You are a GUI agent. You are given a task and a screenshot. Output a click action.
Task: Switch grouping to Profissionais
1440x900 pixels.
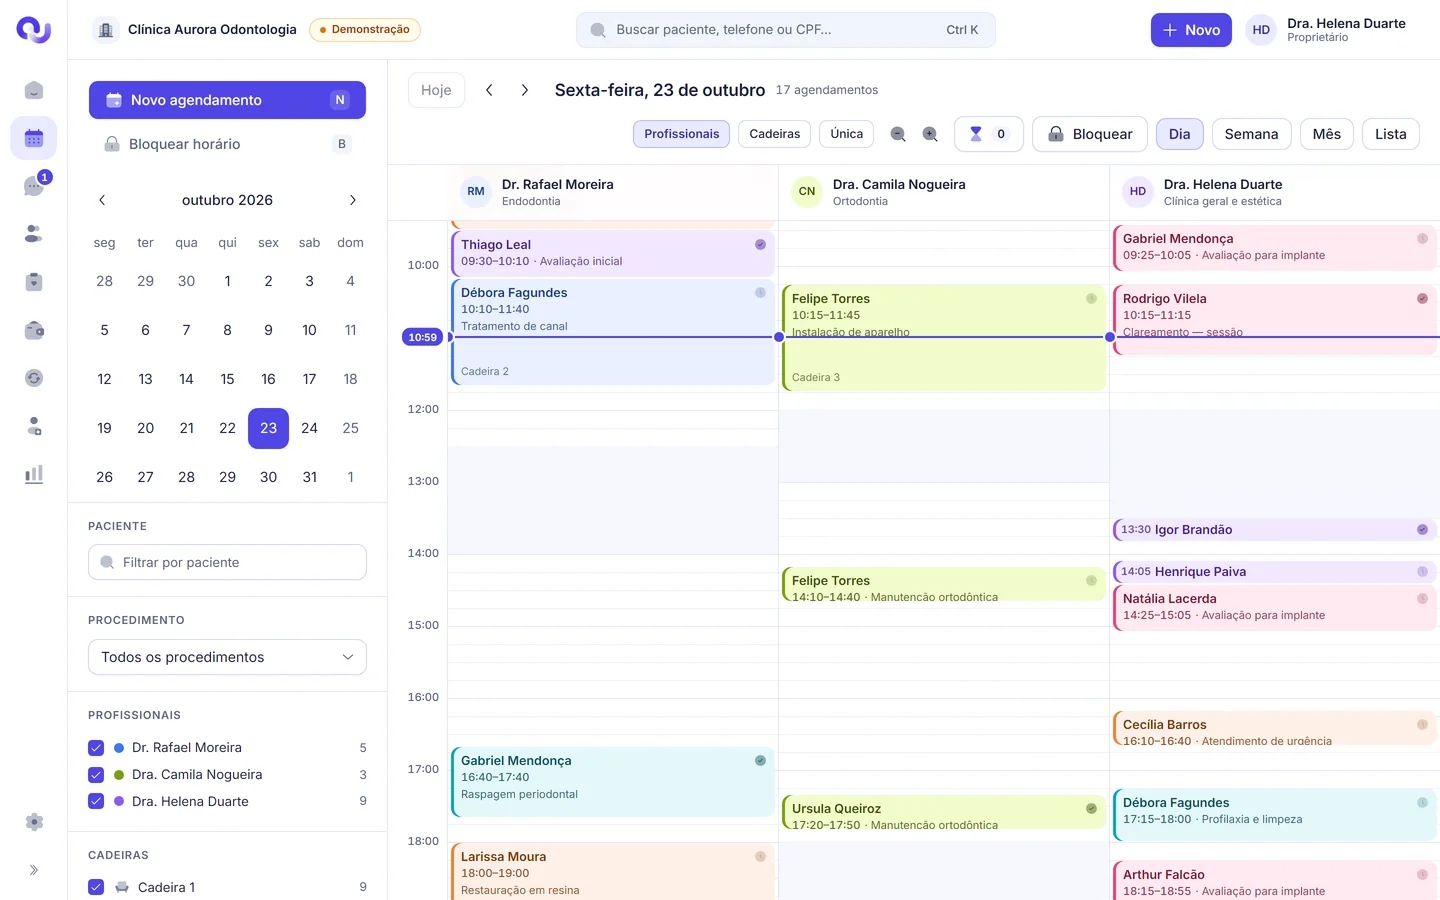pos(682,134)
